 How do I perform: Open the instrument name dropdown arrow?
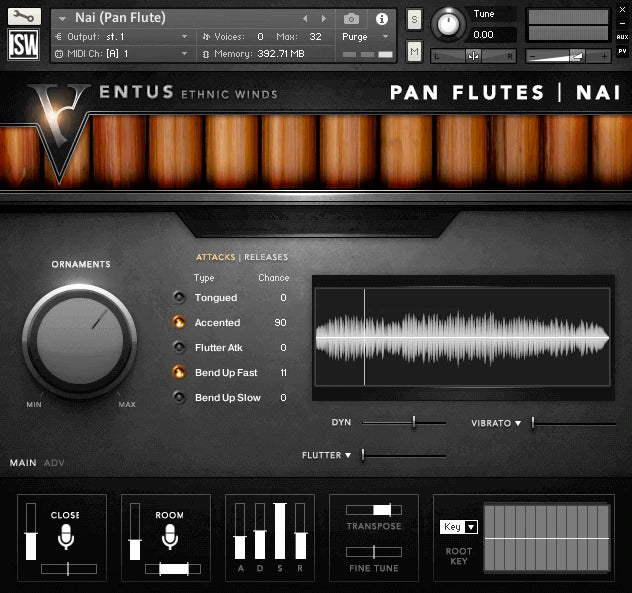62,19
